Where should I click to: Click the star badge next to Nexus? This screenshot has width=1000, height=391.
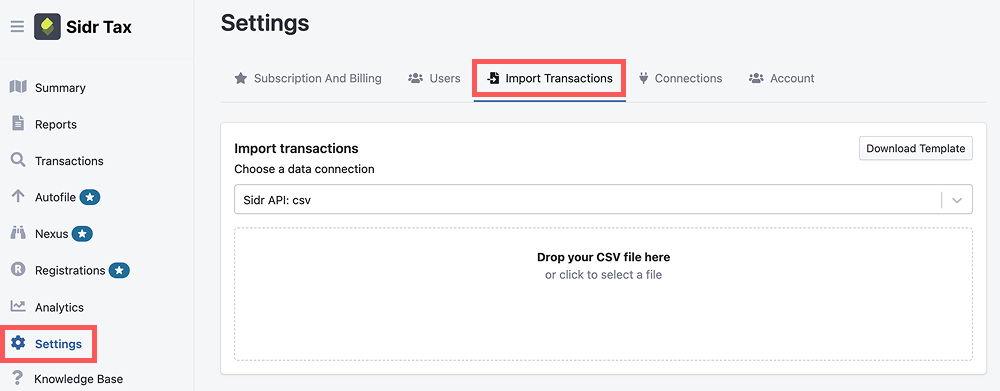[82, 234]
